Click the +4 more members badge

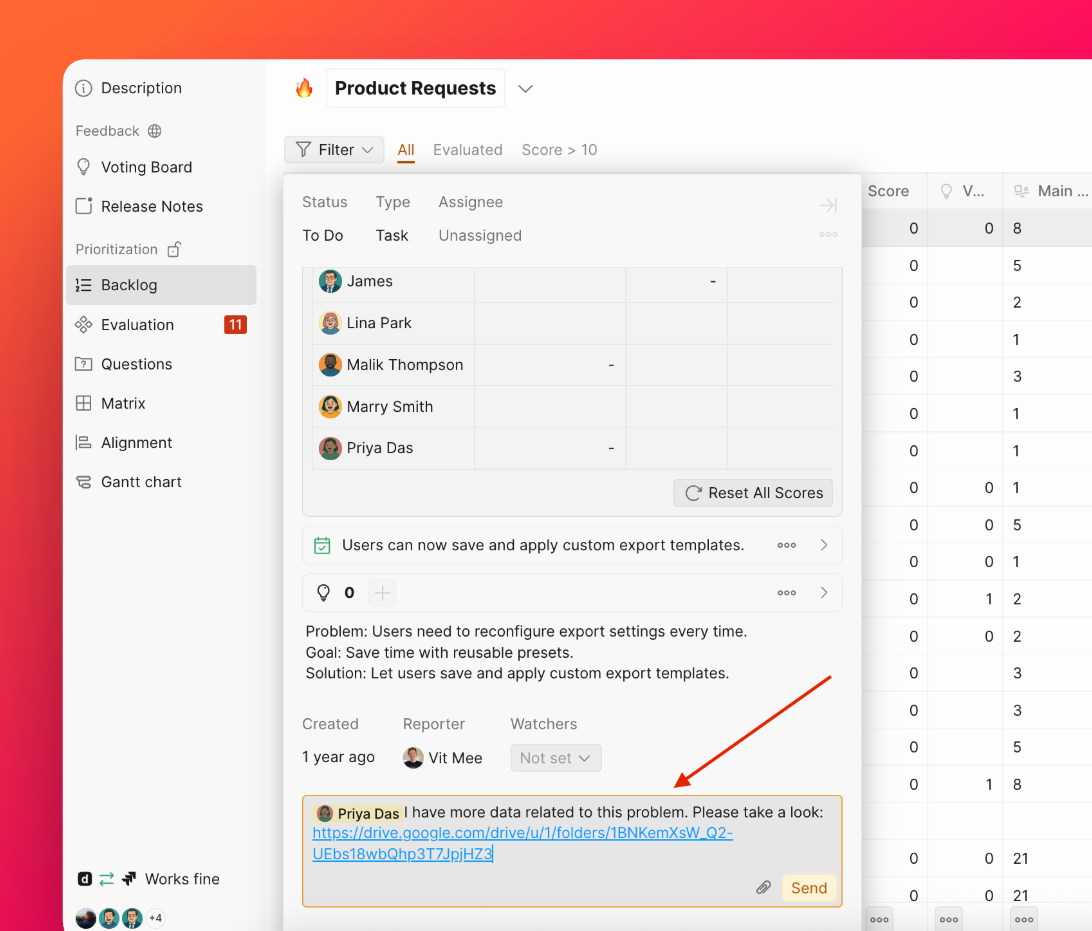point(155,918)
